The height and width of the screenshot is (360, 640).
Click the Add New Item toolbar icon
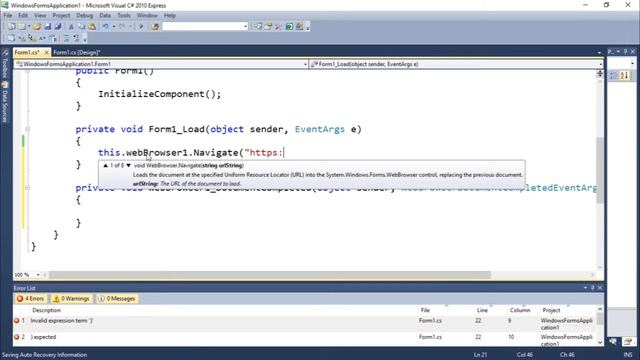pyautogui.click(x=22, y=27)
